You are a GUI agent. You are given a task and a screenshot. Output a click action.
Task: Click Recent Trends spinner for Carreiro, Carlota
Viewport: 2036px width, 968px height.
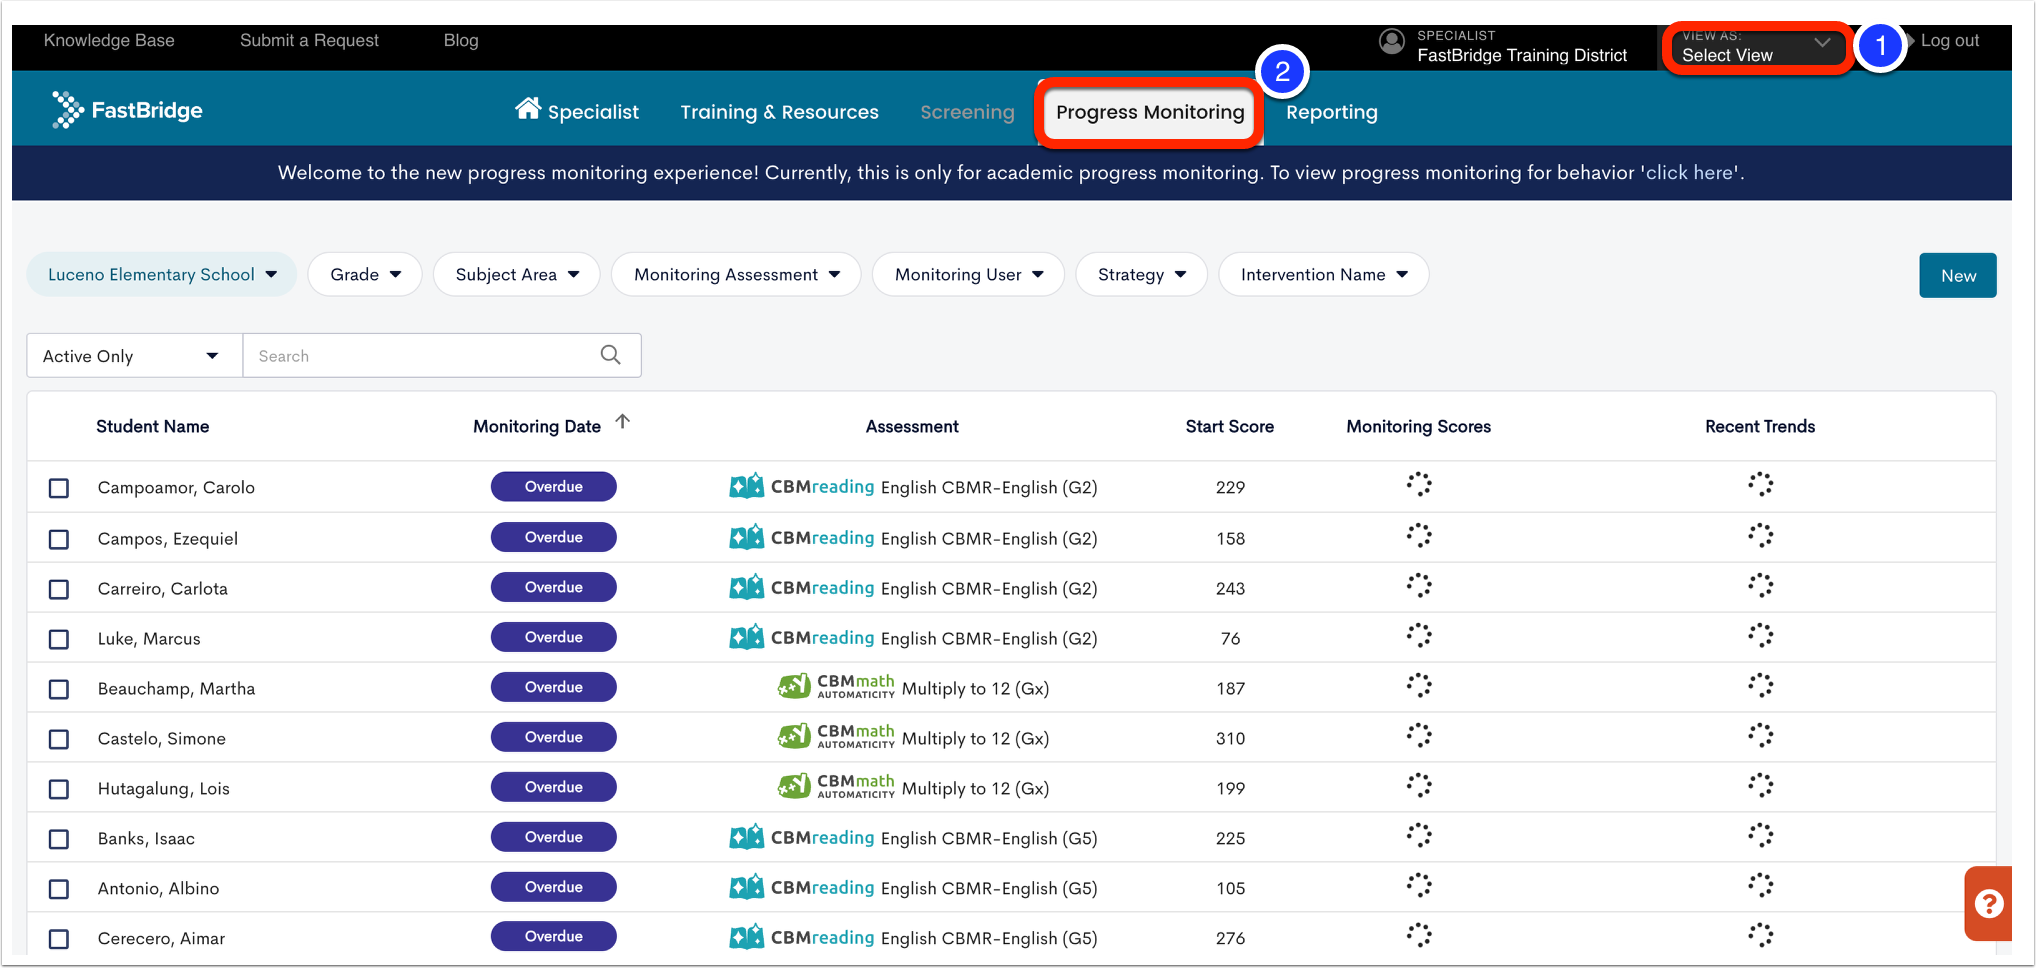[x=1760, y=586]
